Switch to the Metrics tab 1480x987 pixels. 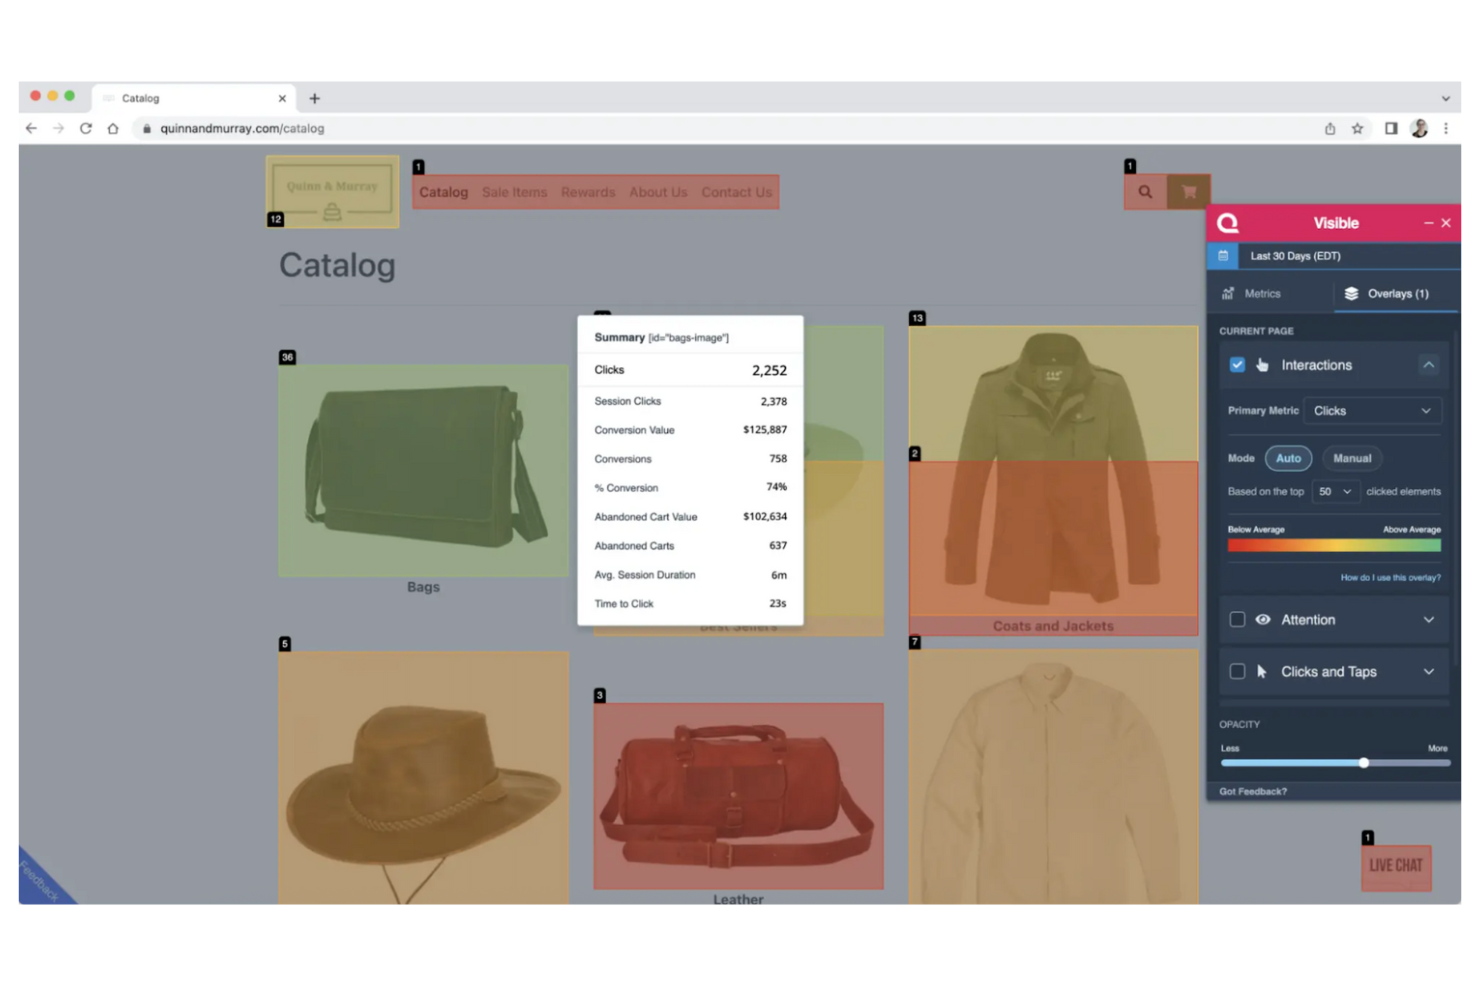[1261, 293]
